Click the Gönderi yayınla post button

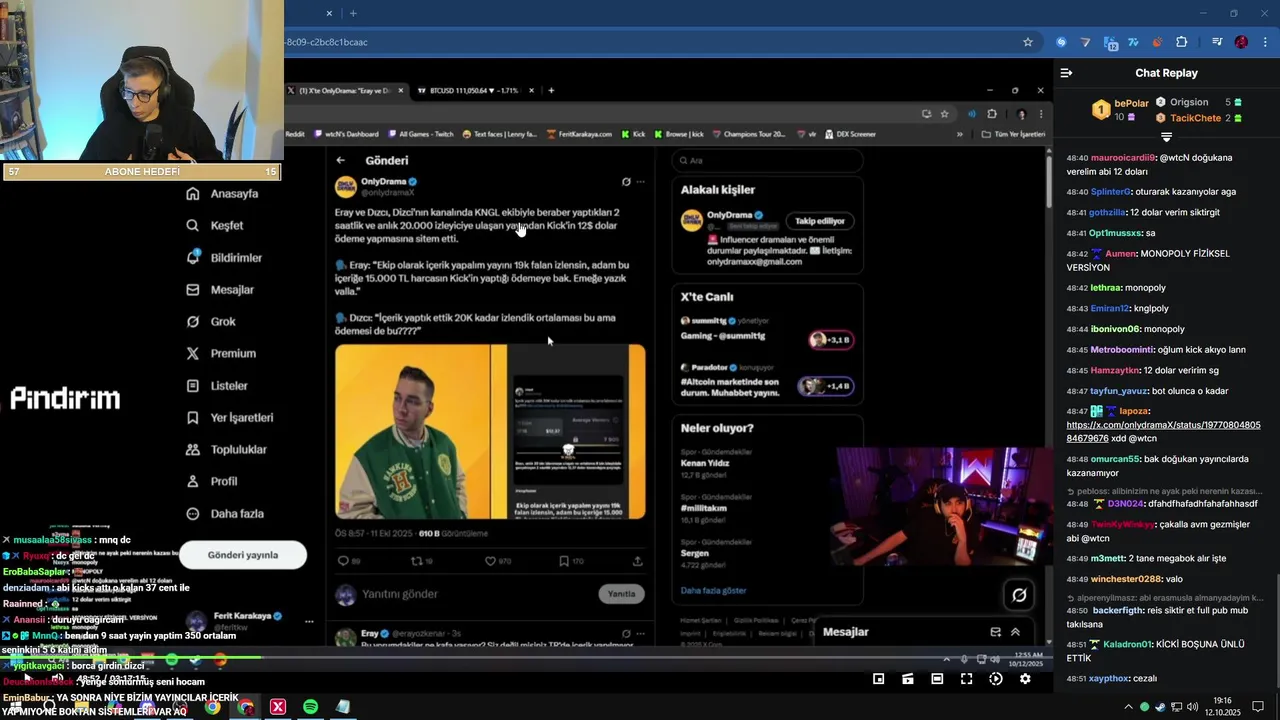pyautogui.click(x=243, y=555)
